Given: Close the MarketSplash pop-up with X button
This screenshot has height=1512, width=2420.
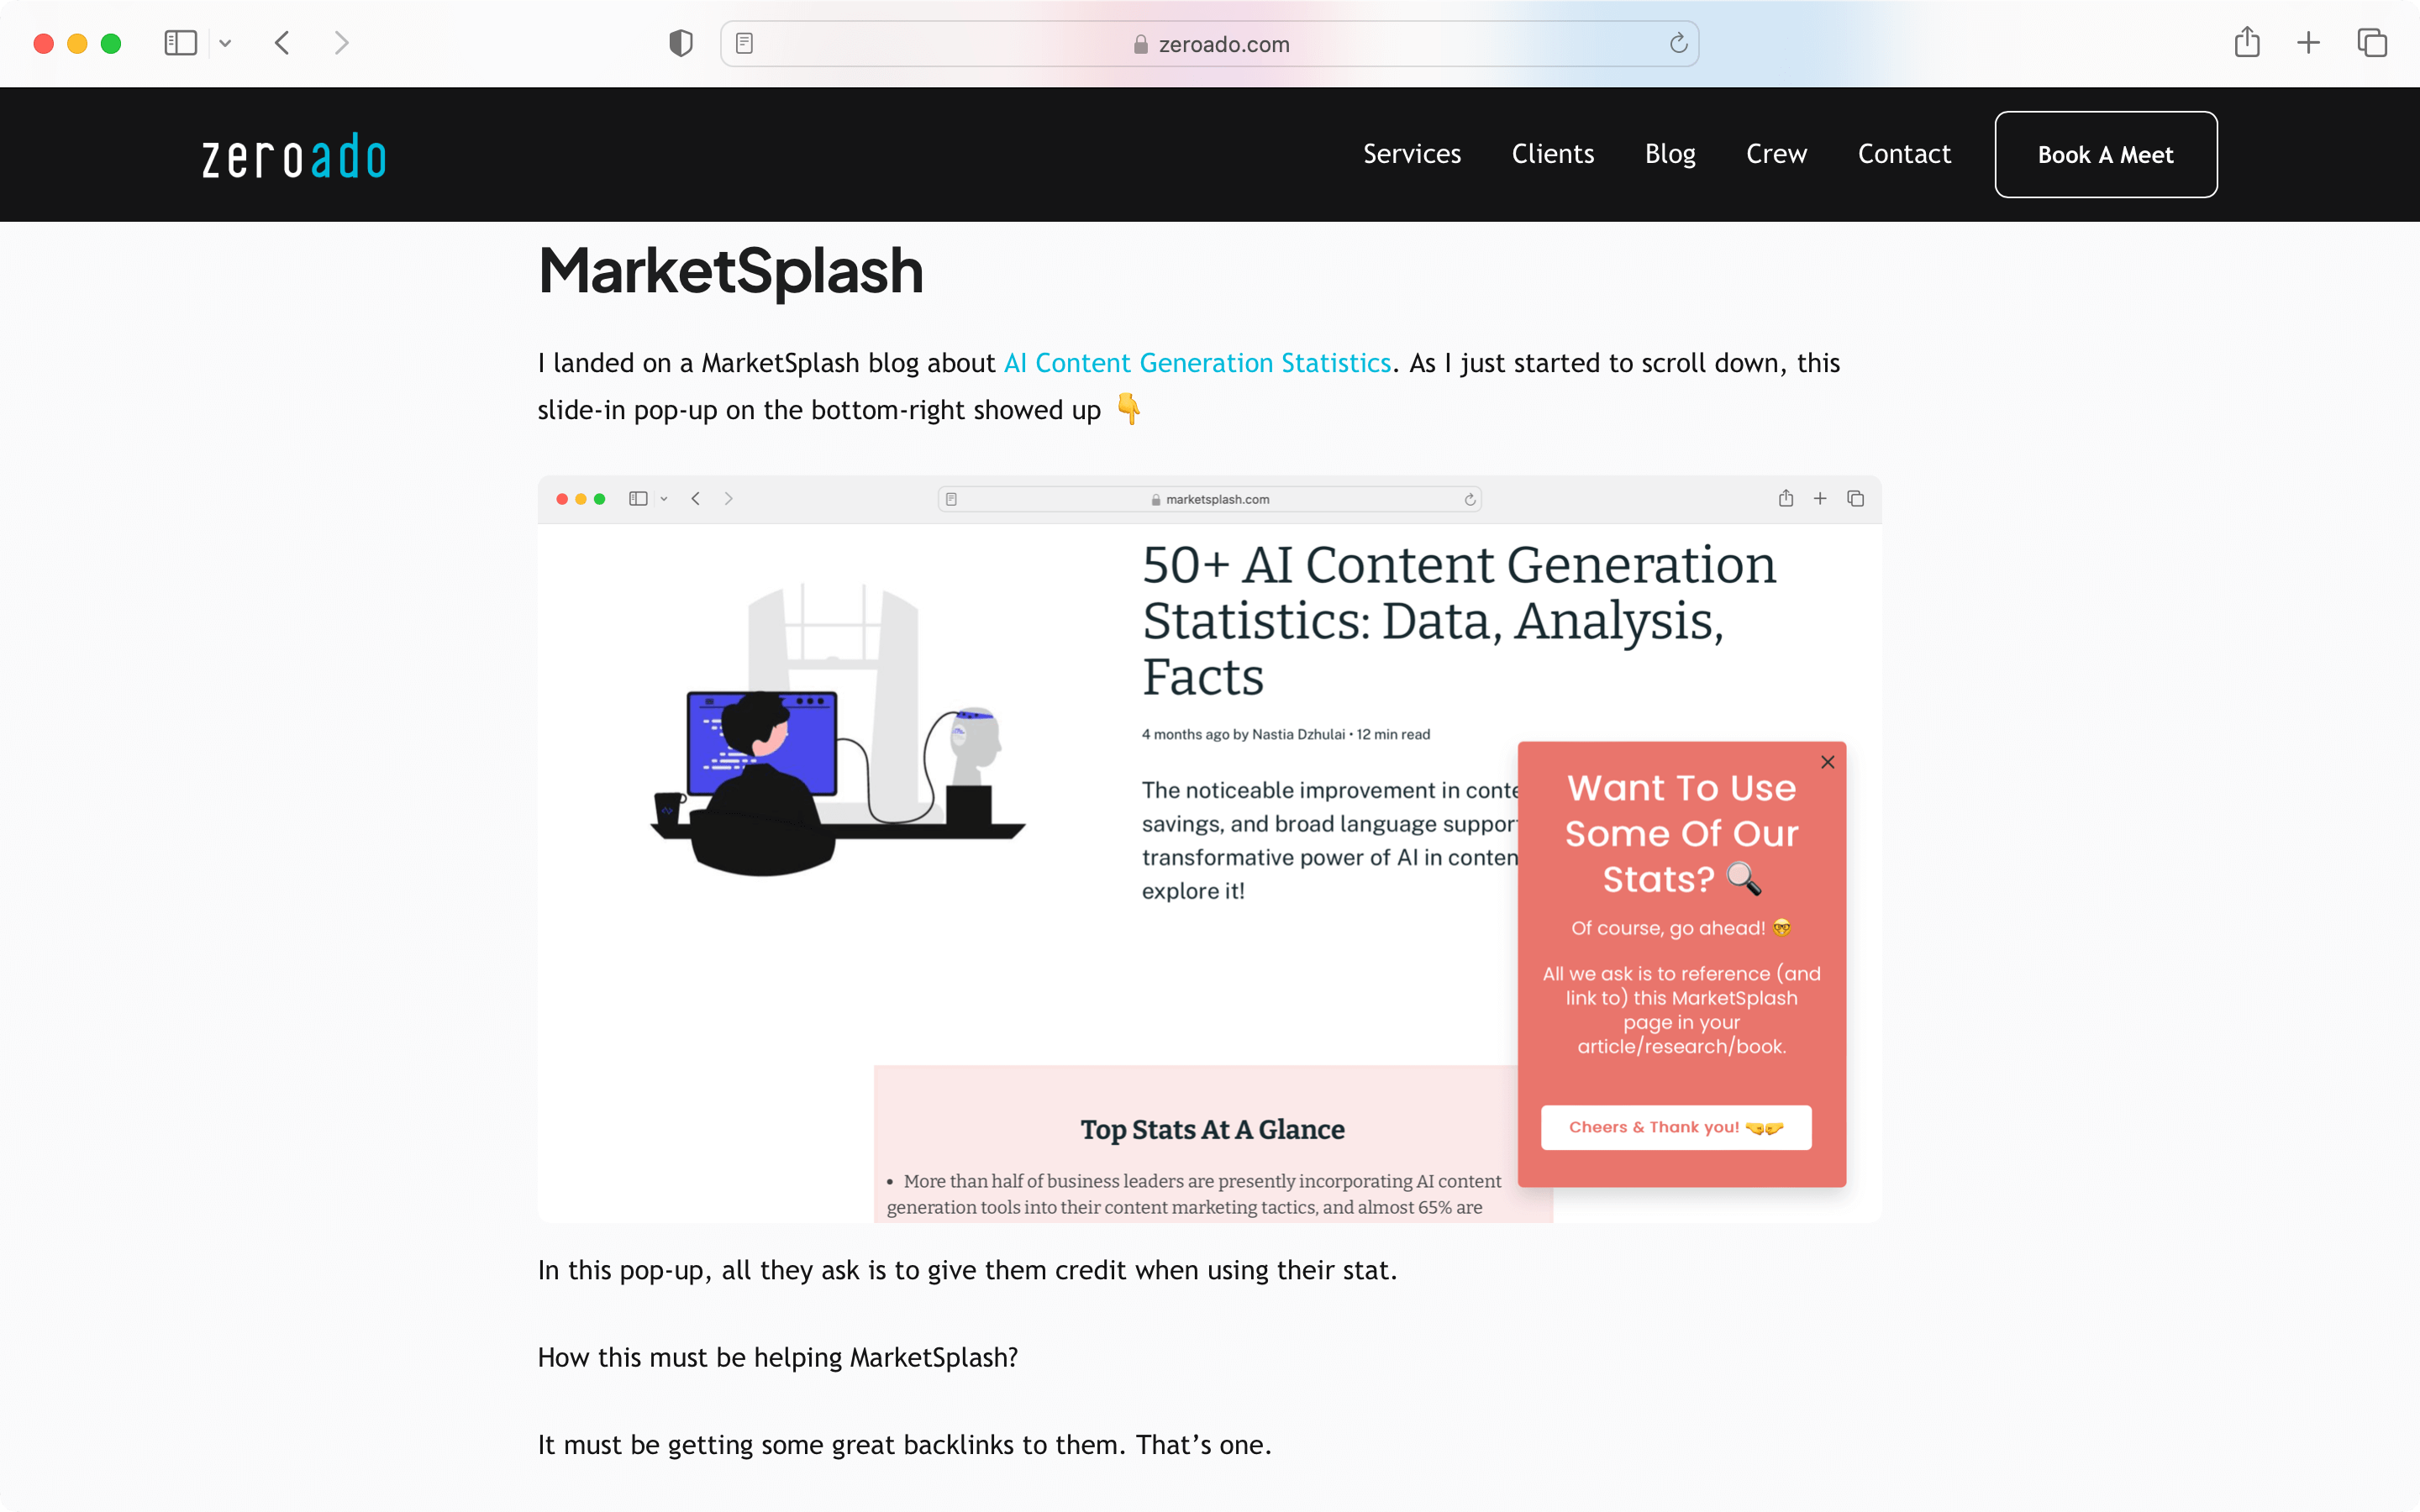Looking at the screenshot, I should [1826, 761].
